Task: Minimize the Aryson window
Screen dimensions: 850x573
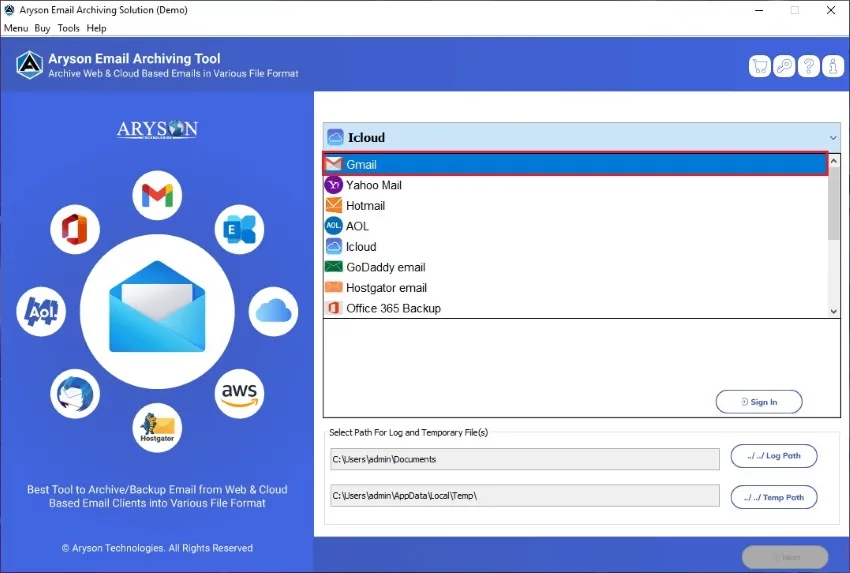Action: point(759,10)
